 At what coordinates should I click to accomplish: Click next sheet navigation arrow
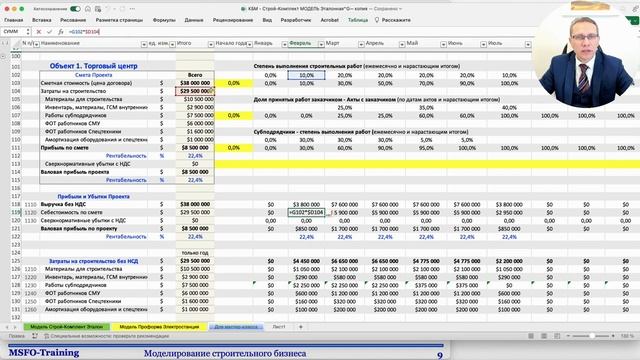tap(15, 327)
